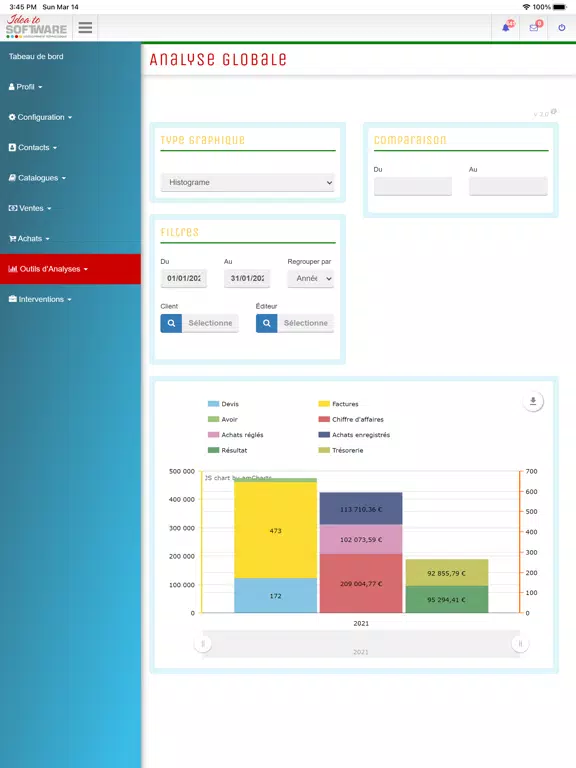Click the Éditeur search magnifier button
Image resolution: width=576 pixels, height=768 pixels.
pos(266,323)
